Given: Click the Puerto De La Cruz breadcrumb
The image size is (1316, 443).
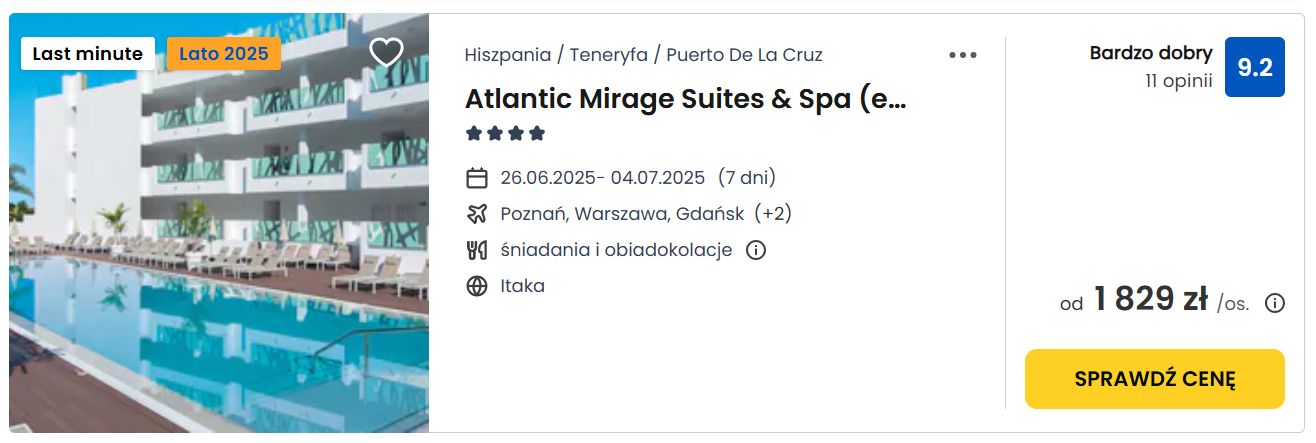Looking at the screenshot, I should [x=744, y=55].
